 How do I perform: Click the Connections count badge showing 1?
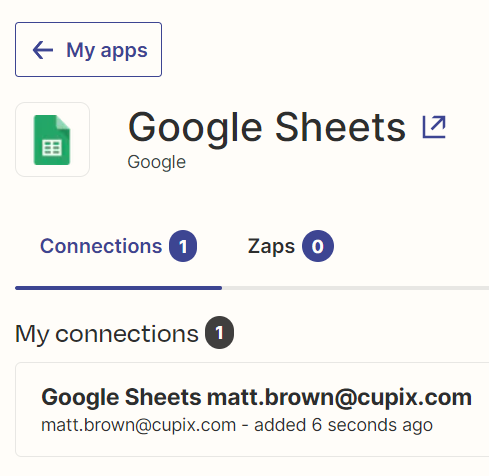(x=183, y=246)
